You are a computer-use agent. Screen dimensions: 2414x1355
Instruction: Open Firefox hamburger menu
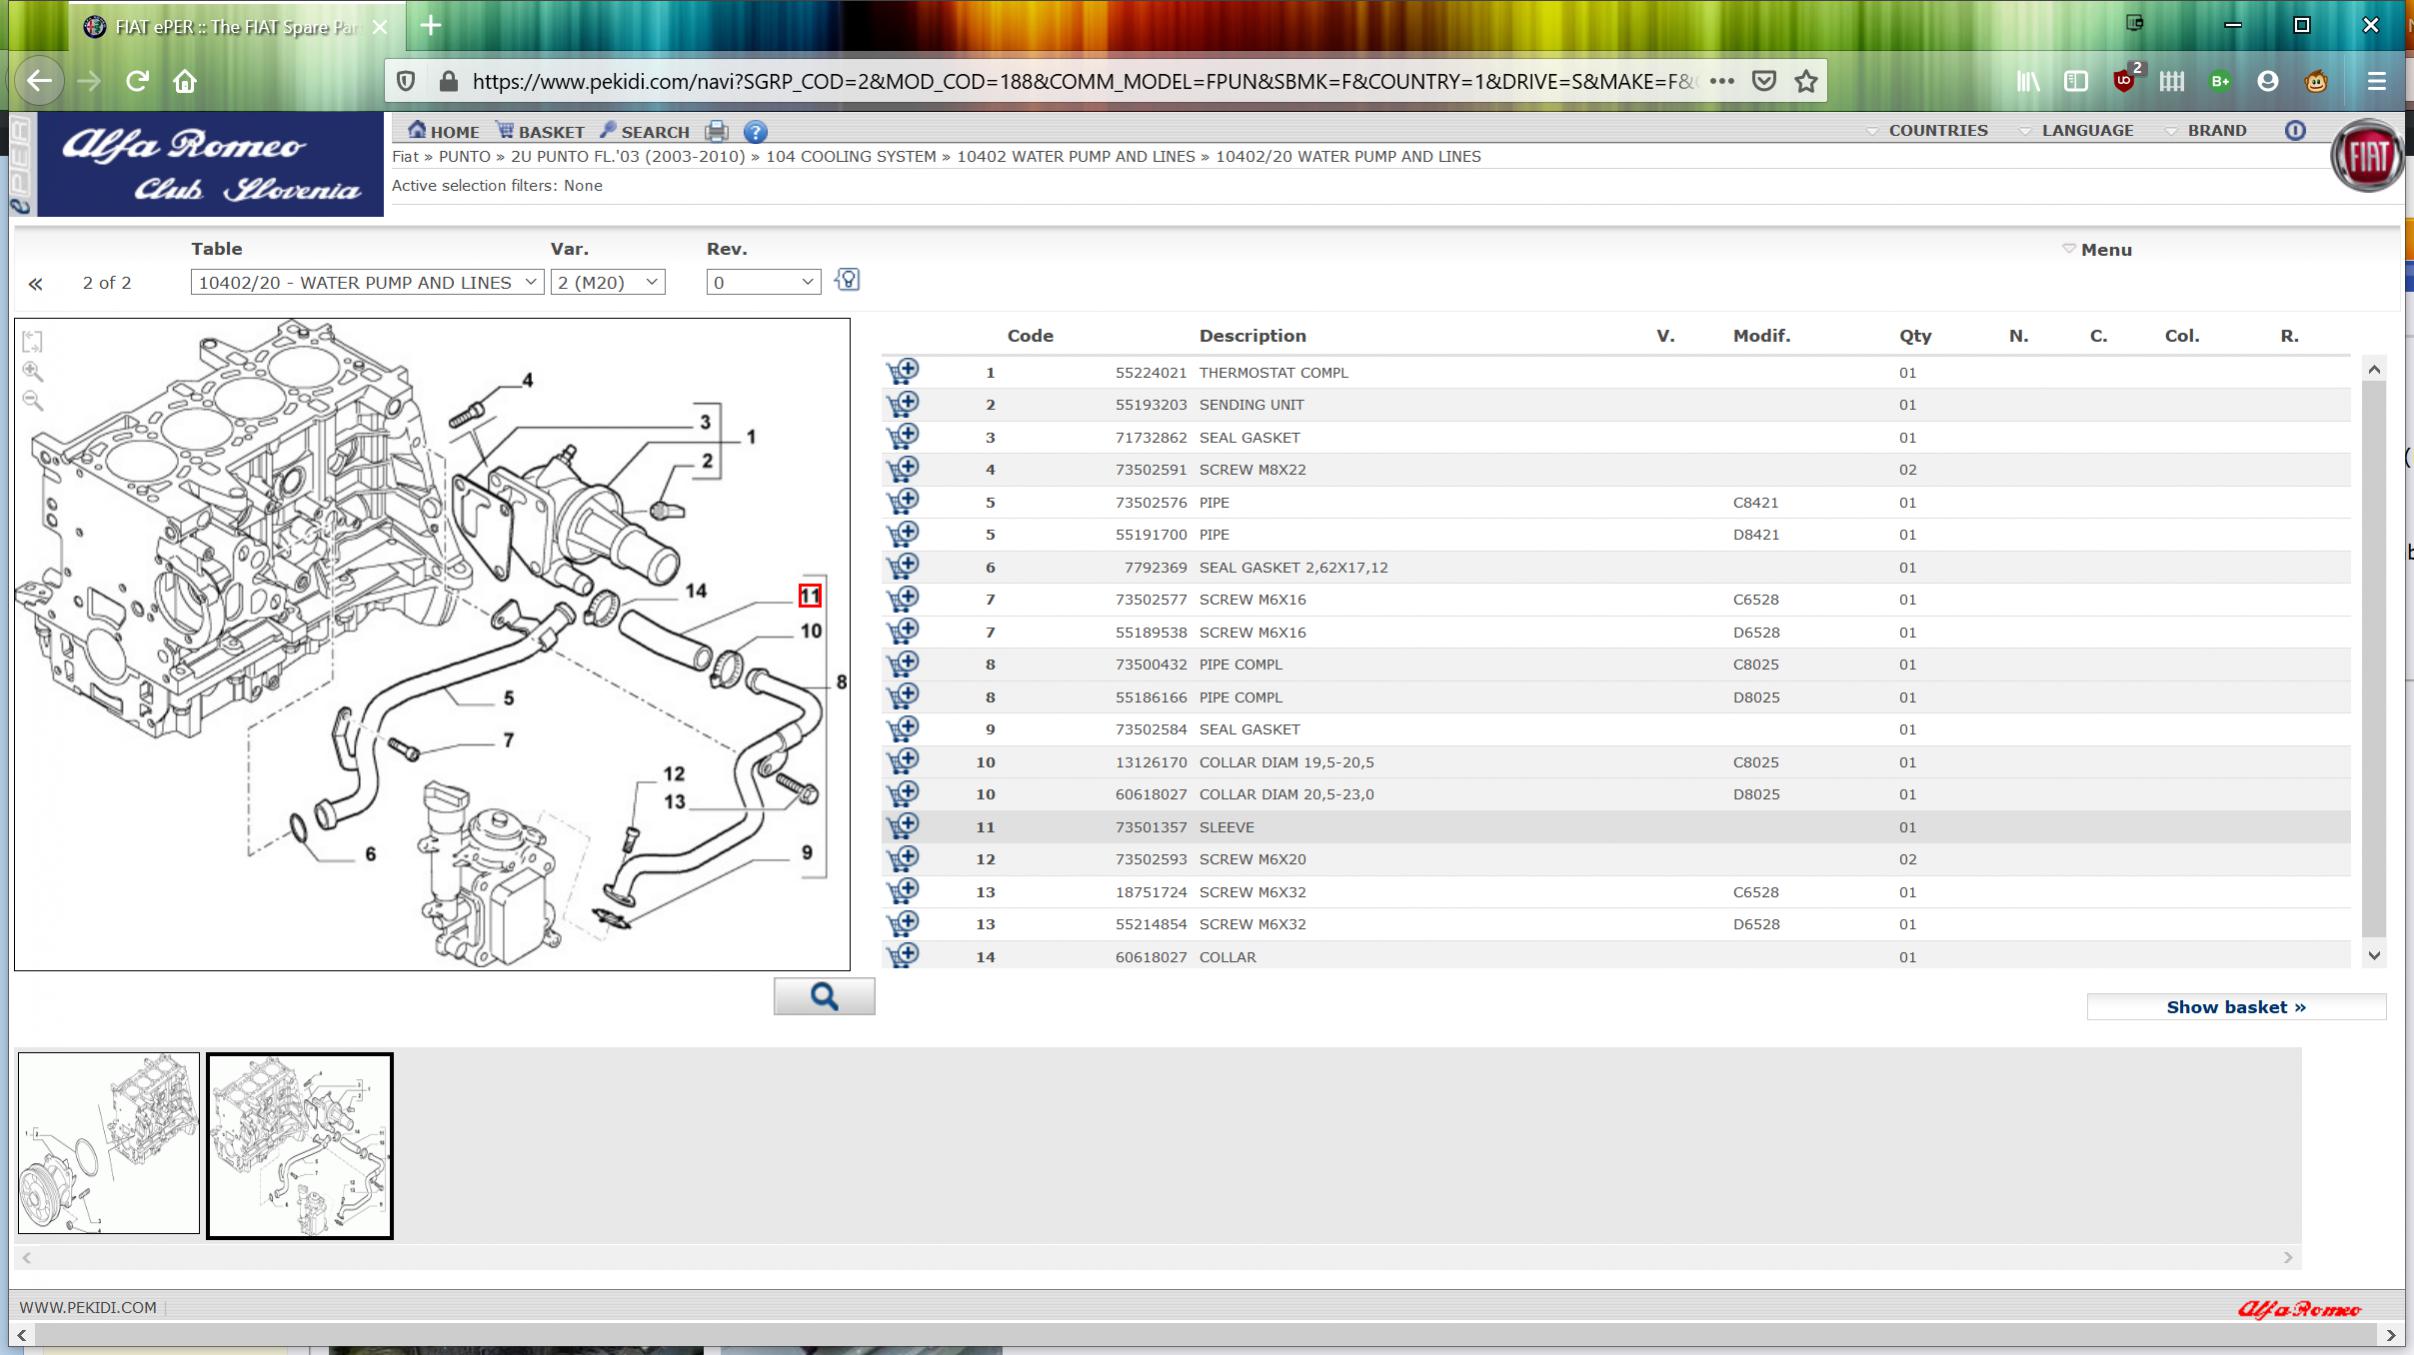[x=2377, y=81]
